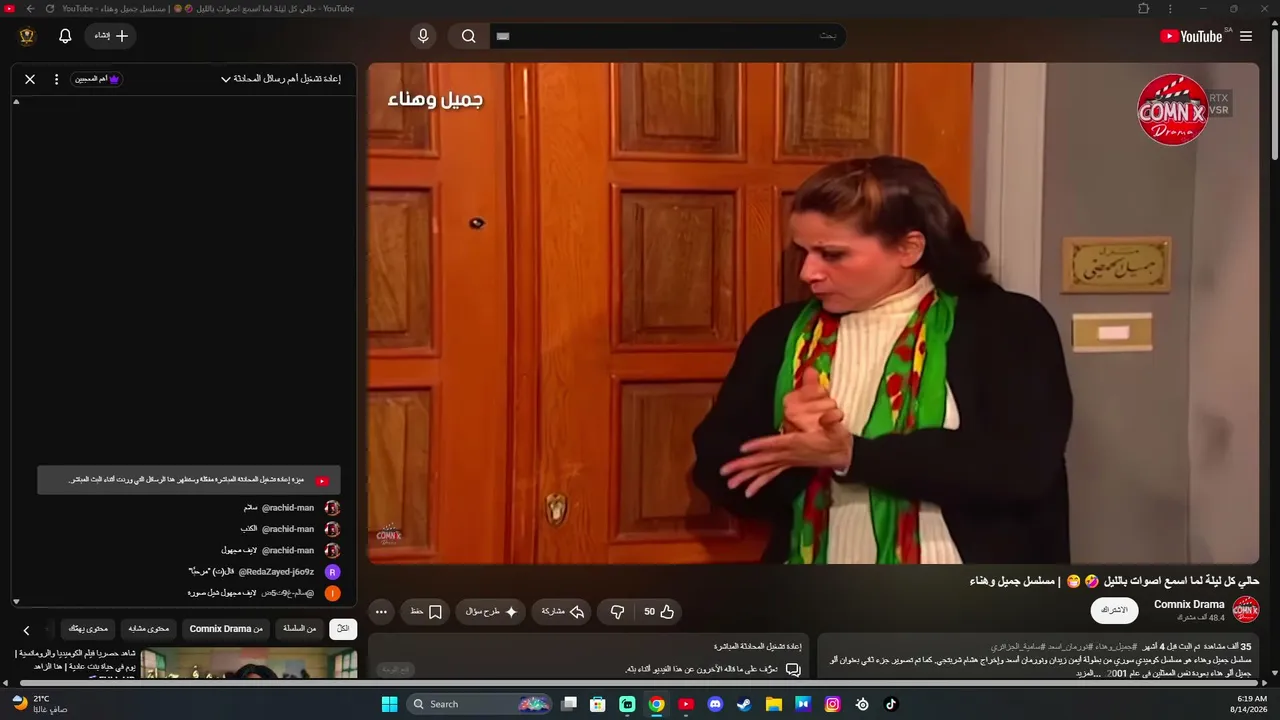The height and width of the screenshot is (720, 1280).
Task: Click the Create (إنشاء) button
Action: pos(111,36)
